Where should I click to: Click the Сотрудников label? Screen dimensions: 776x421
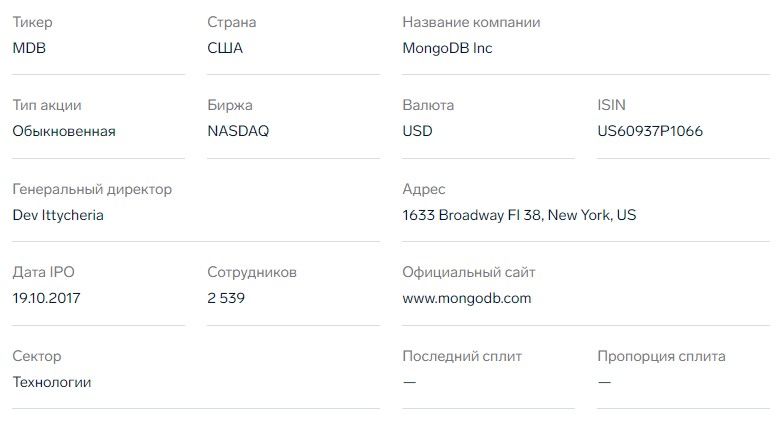pyautogui.click(x=252, y=272)
